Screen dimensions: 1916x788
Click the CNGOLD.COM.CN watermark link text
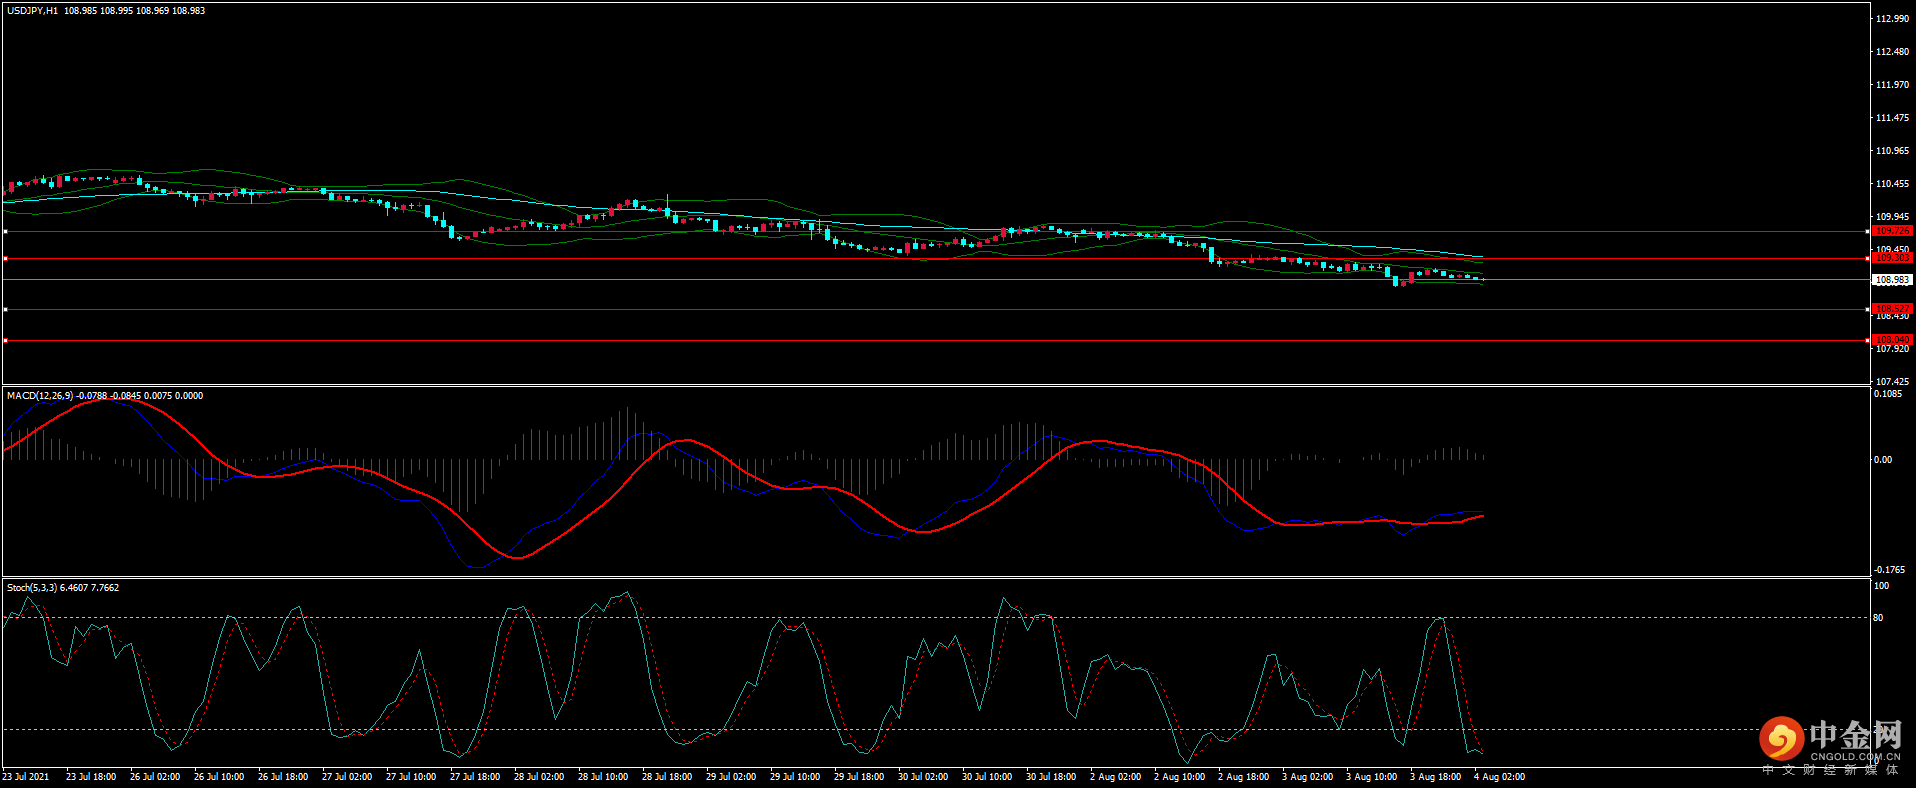point(1854,757)
